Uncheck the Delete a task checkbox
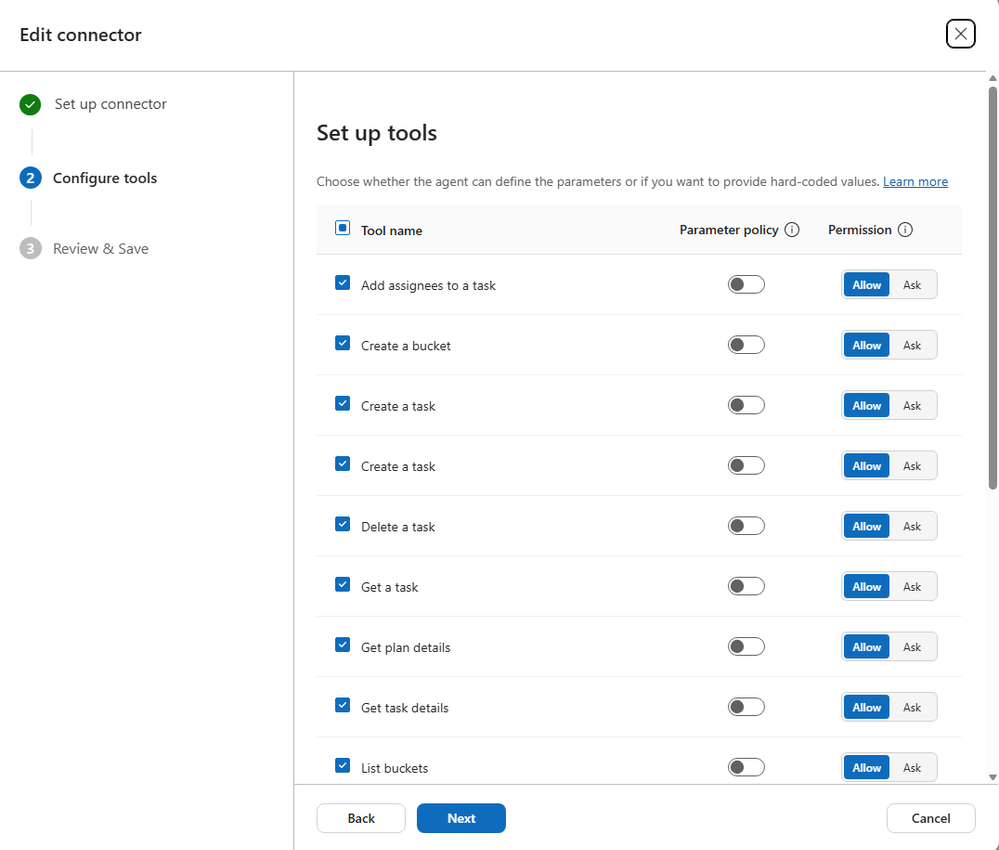999x850 pixels. pos(342,524)
